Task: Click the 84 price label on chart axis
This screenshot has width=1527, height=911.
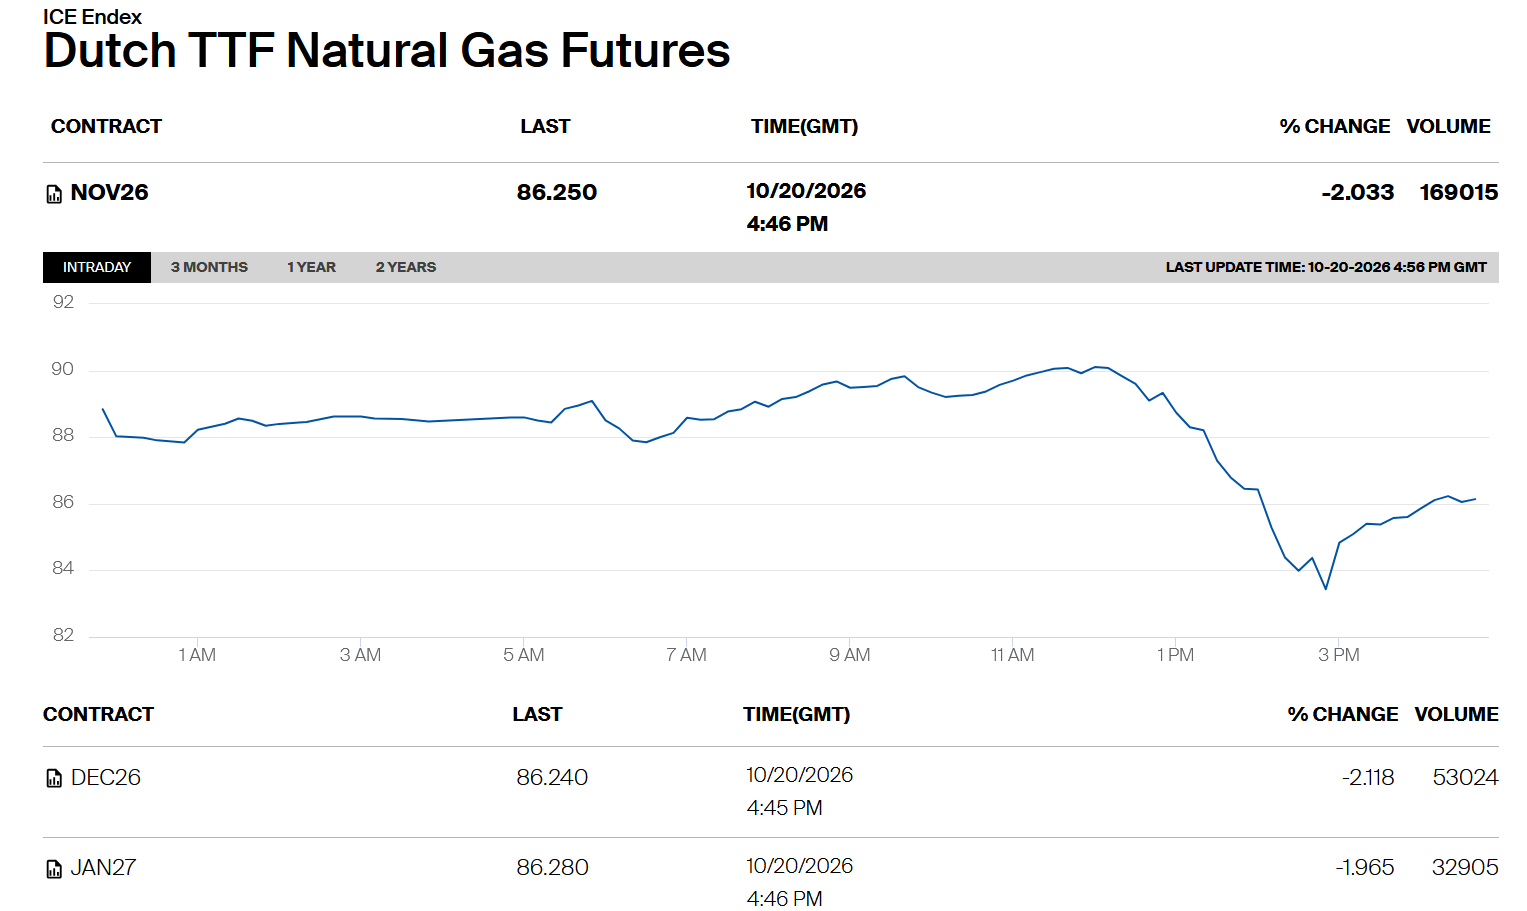Action: (63, 568)
